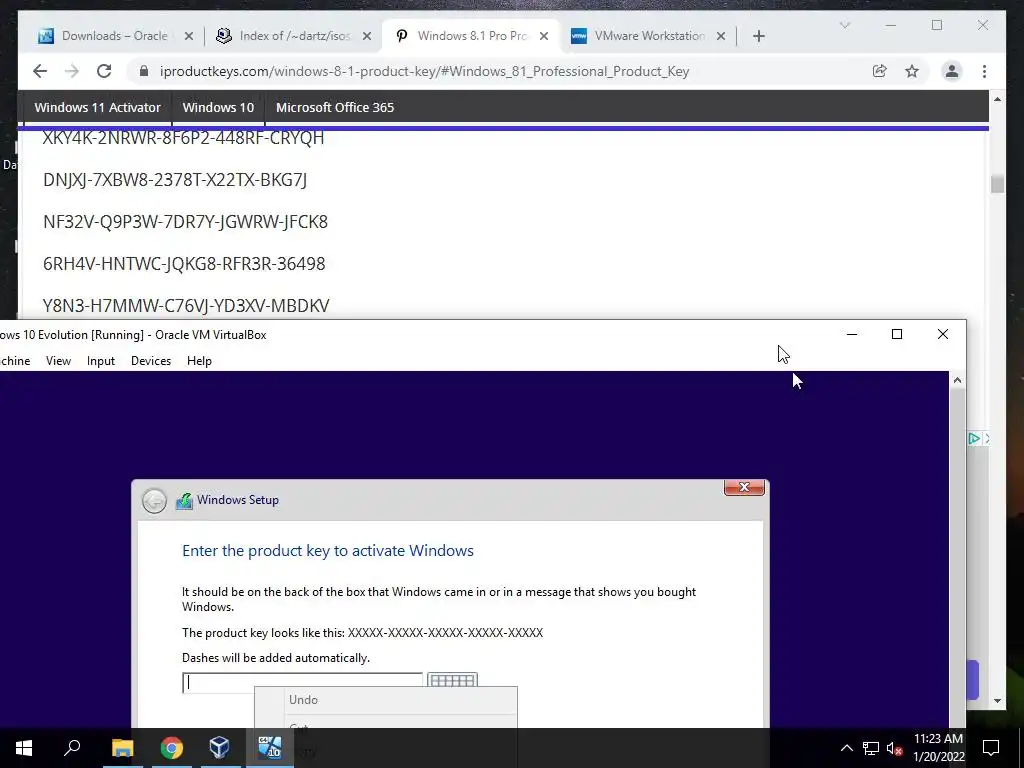Close the VirtualBox VM window
1024x768 pixels.
[942, 334]
